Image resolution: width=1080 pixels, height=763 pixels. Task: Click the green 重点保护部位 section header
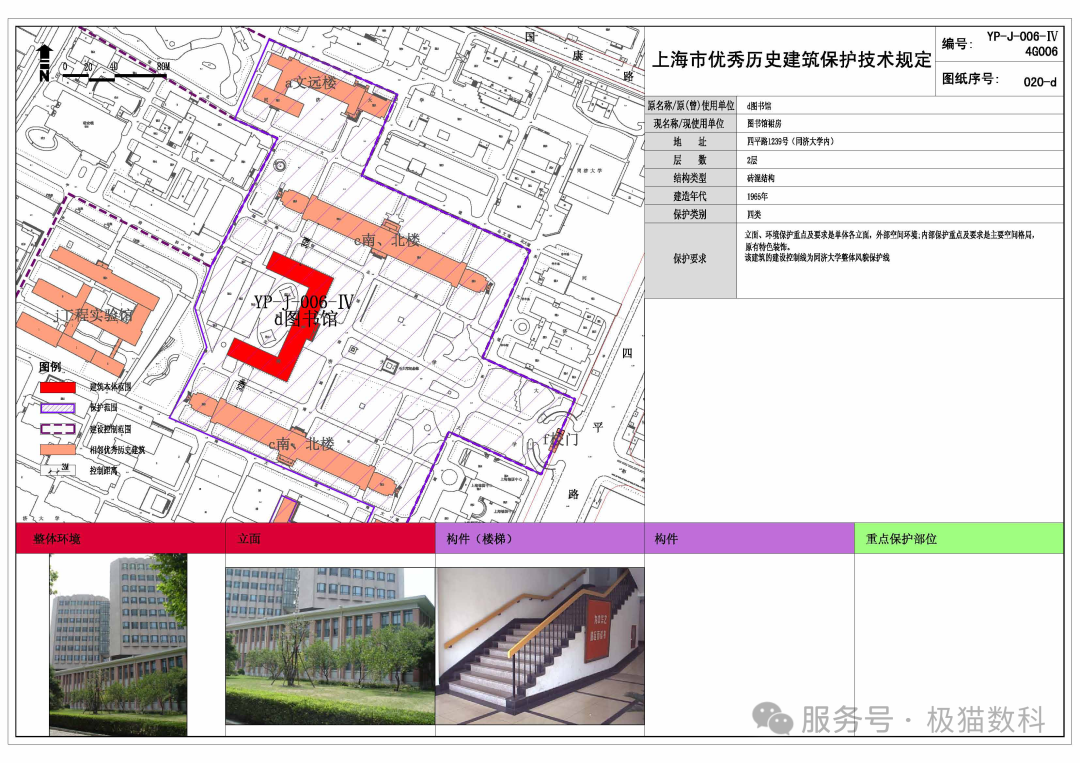[x=959, y=539]
